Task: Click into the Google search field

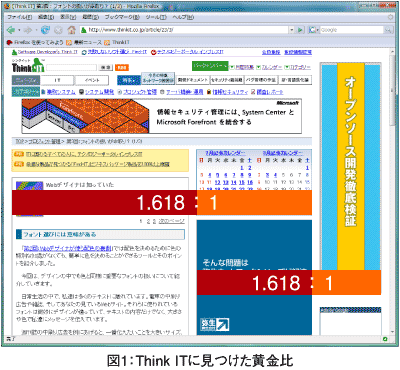Action: 352,30
